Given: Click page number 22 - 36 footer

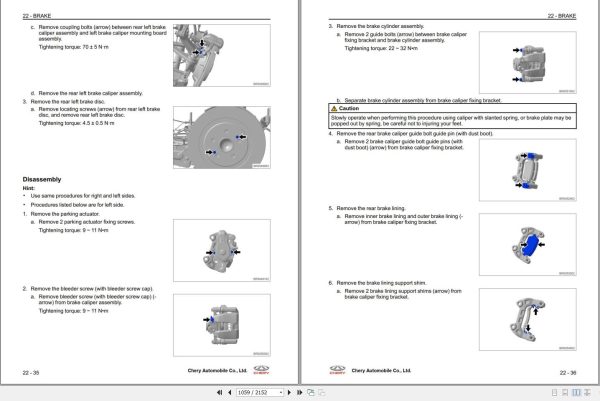Looking at the screenshot, I should (x=568, y=373).
